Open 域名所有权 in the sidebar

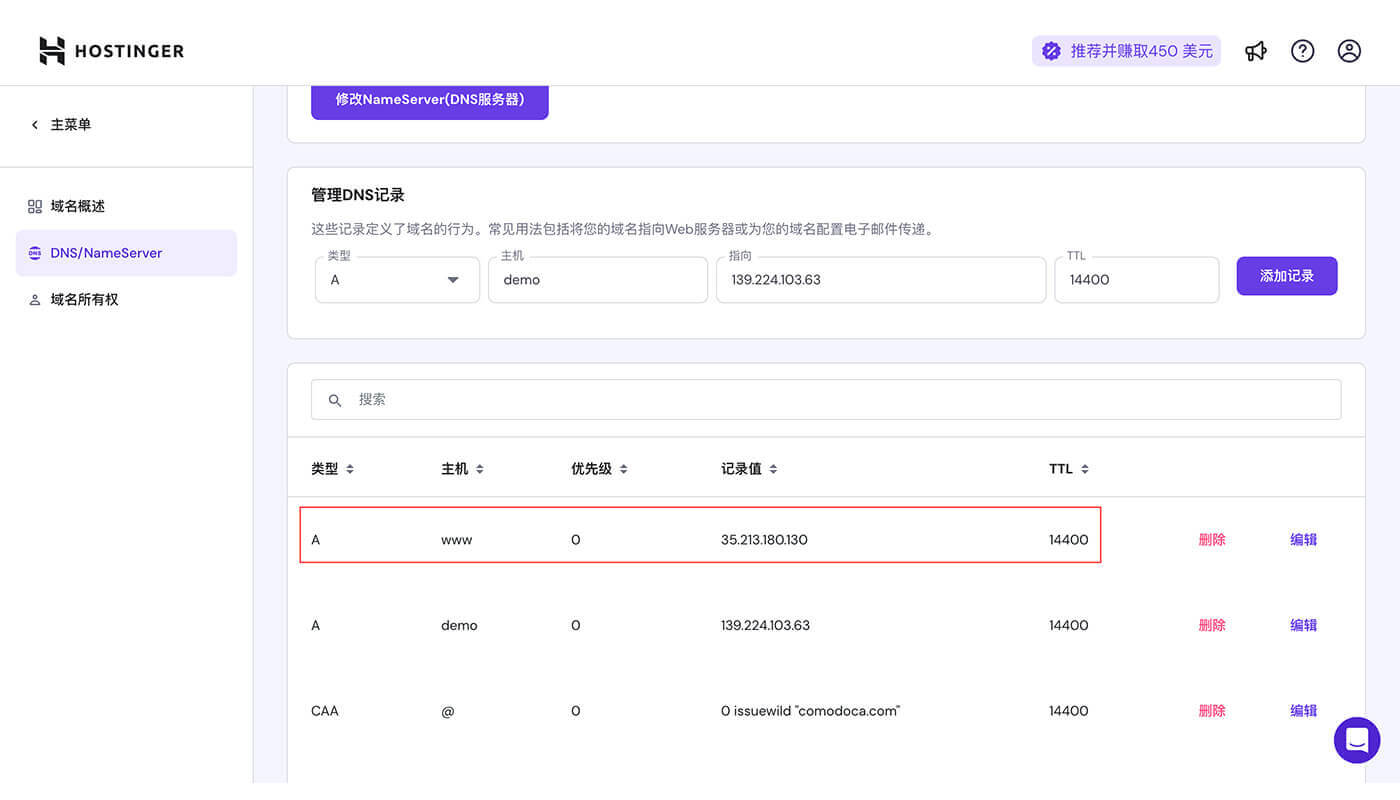point(126,300)
